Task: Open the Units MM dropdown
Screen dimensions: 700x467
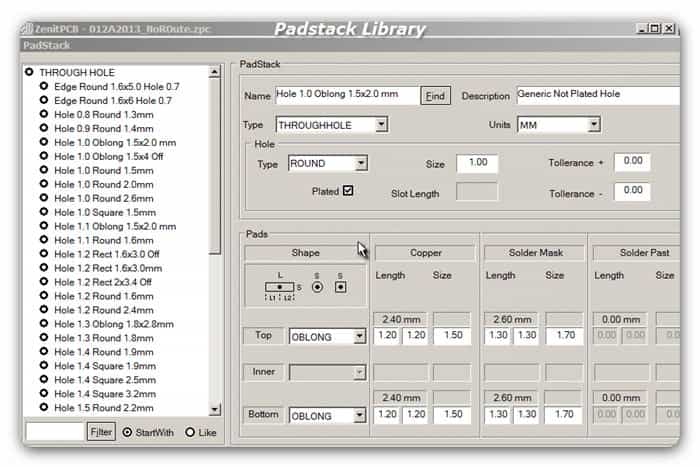Action: 593,125
